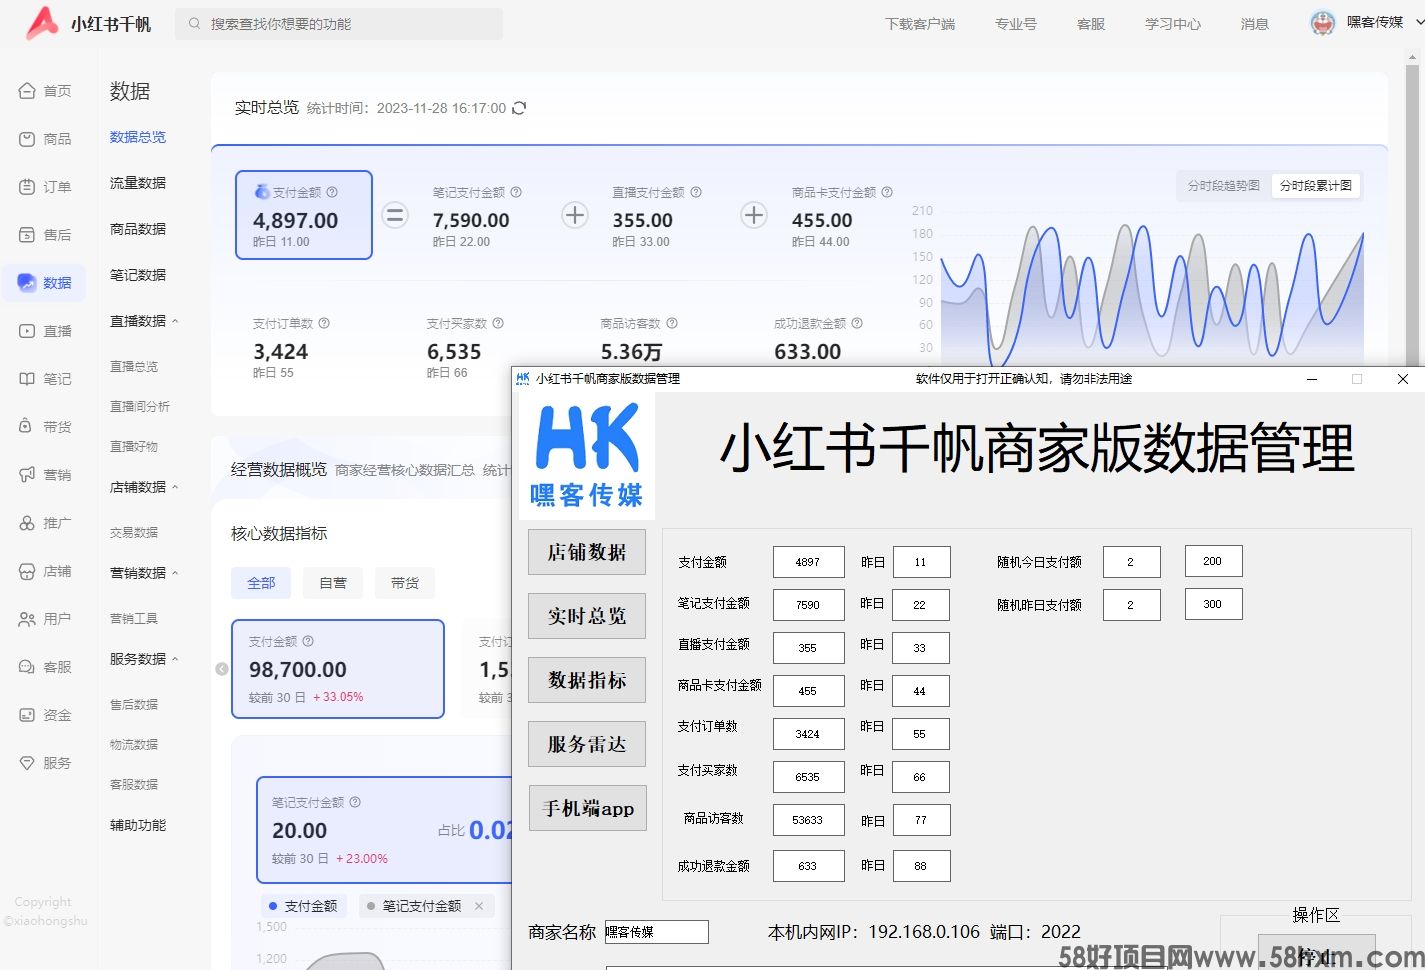Click the HK 嘿客传媒 logo image
This screenshot has width=1425, height=970.
[x=587, y=455]
